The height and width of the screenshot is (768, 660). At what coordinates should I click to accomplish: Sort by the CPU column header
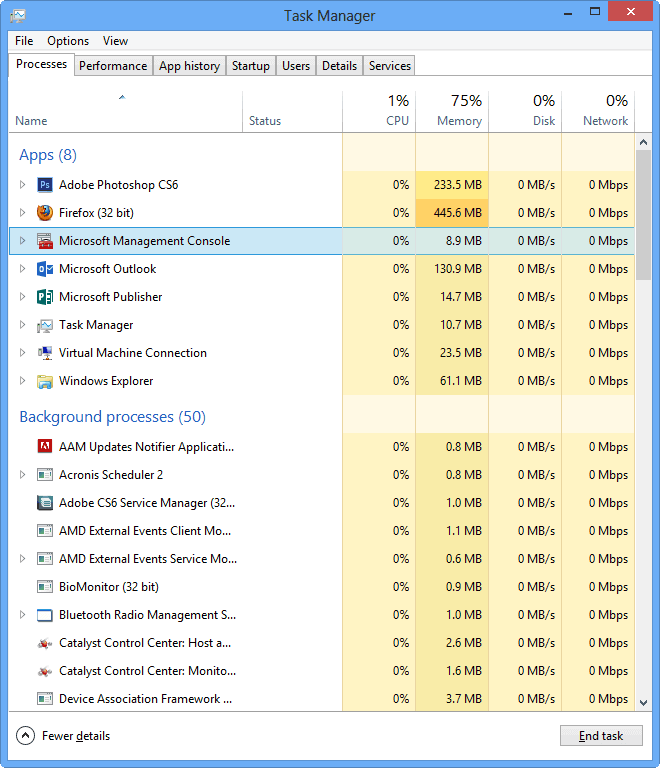(x=379, y=112)
